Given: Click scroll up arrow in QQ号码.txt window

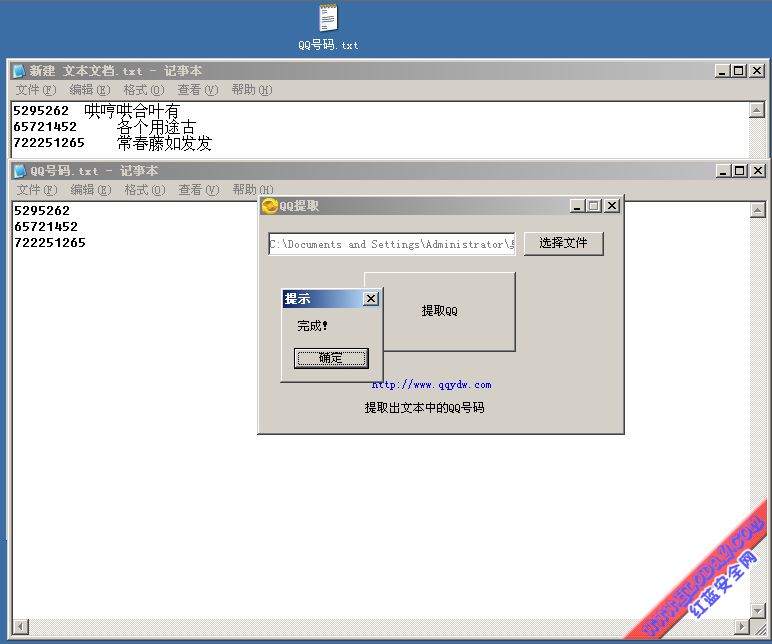Looking at the screenshot, I should (757, 210).
